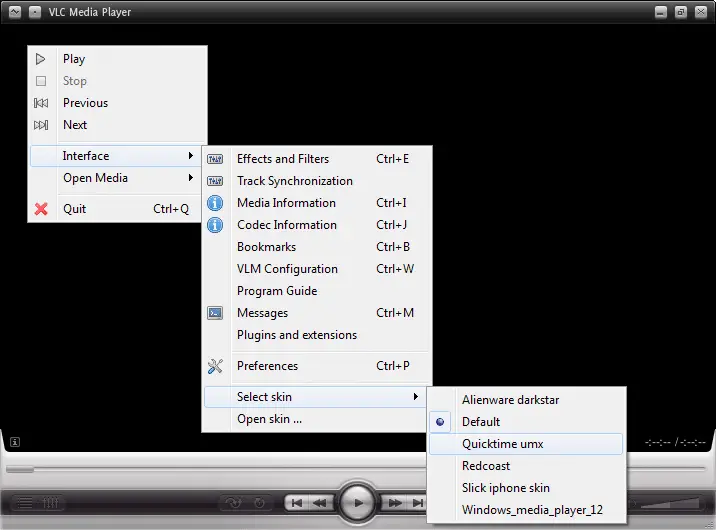Choose Previous from the context menu
The width and height of the screenshot is (716, 530).
(x=118, y=103)
